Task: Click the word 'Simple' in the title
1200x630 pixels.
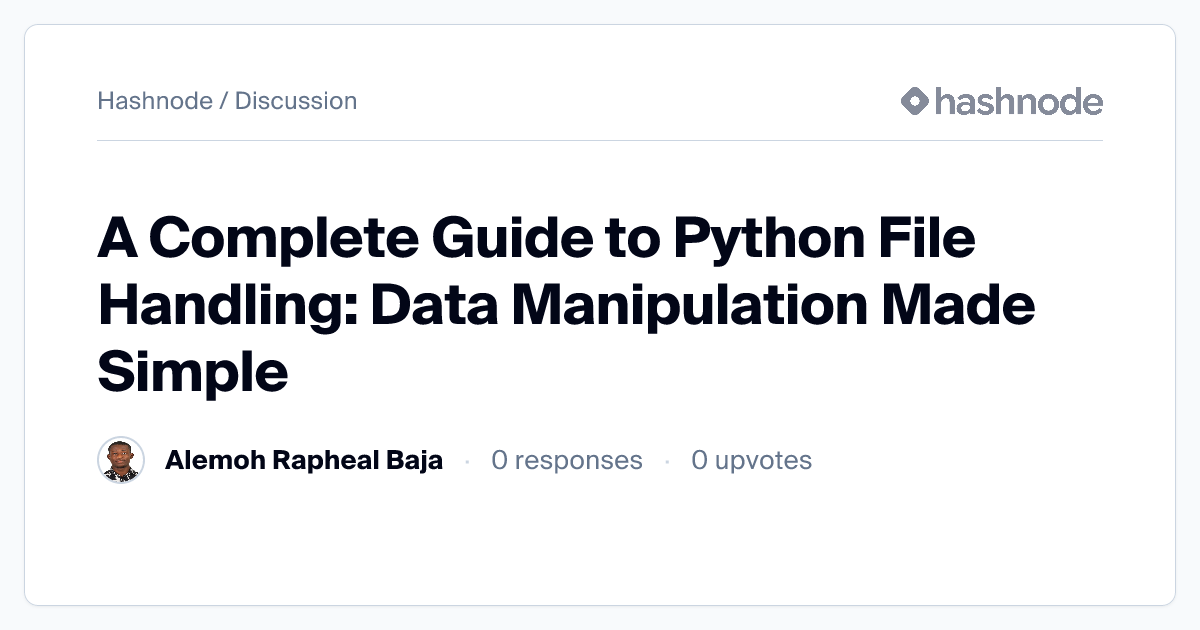Action: pyautogui.click(x=193, y=372)
